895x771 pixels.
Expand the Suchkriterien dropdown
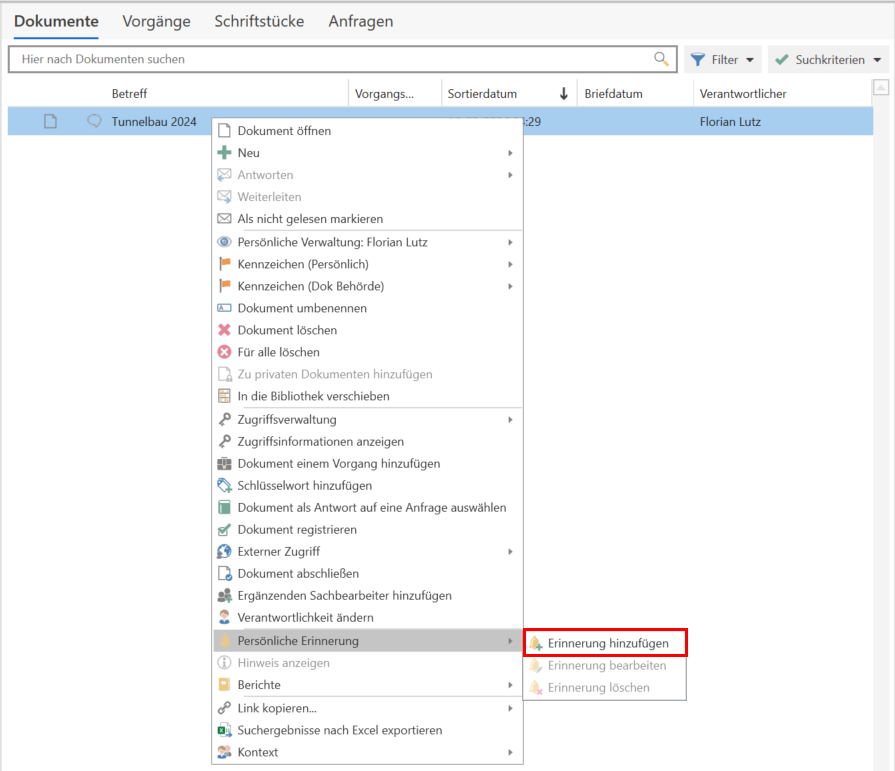pyautogui.click(x=829, y=60)
